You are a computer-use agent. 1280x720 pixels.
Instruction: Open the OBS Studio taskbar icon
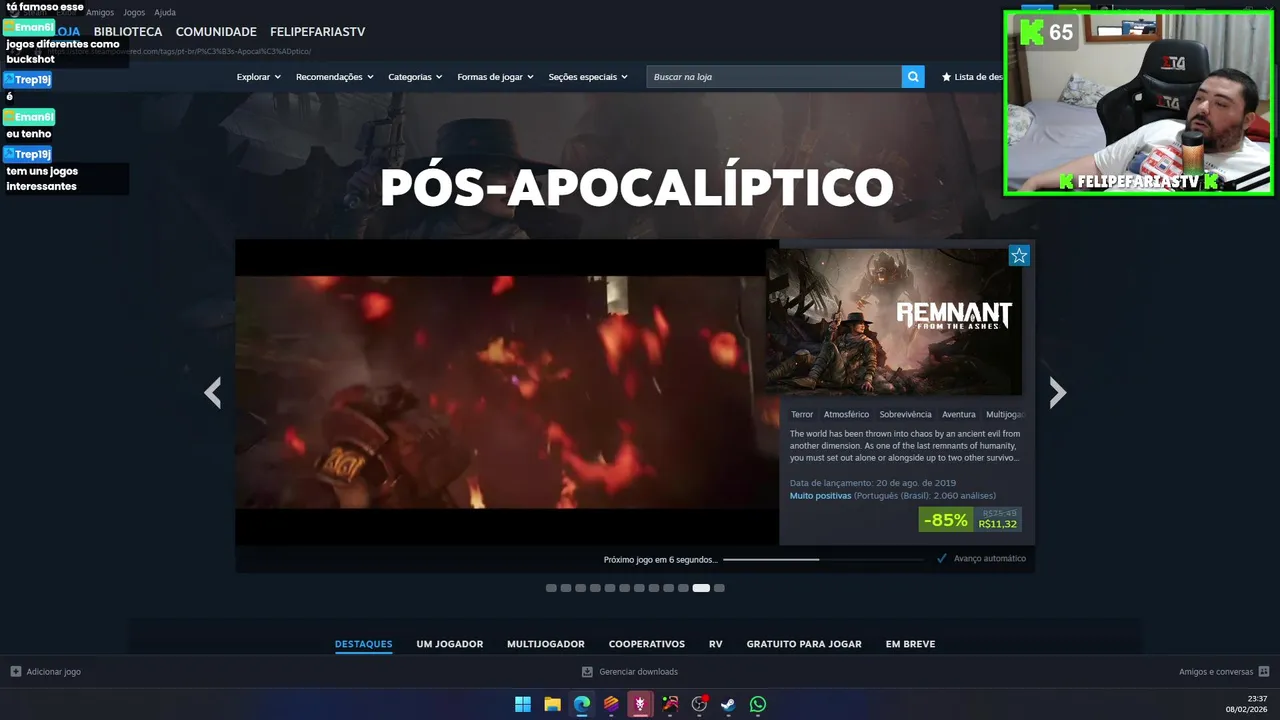[699, 704]
